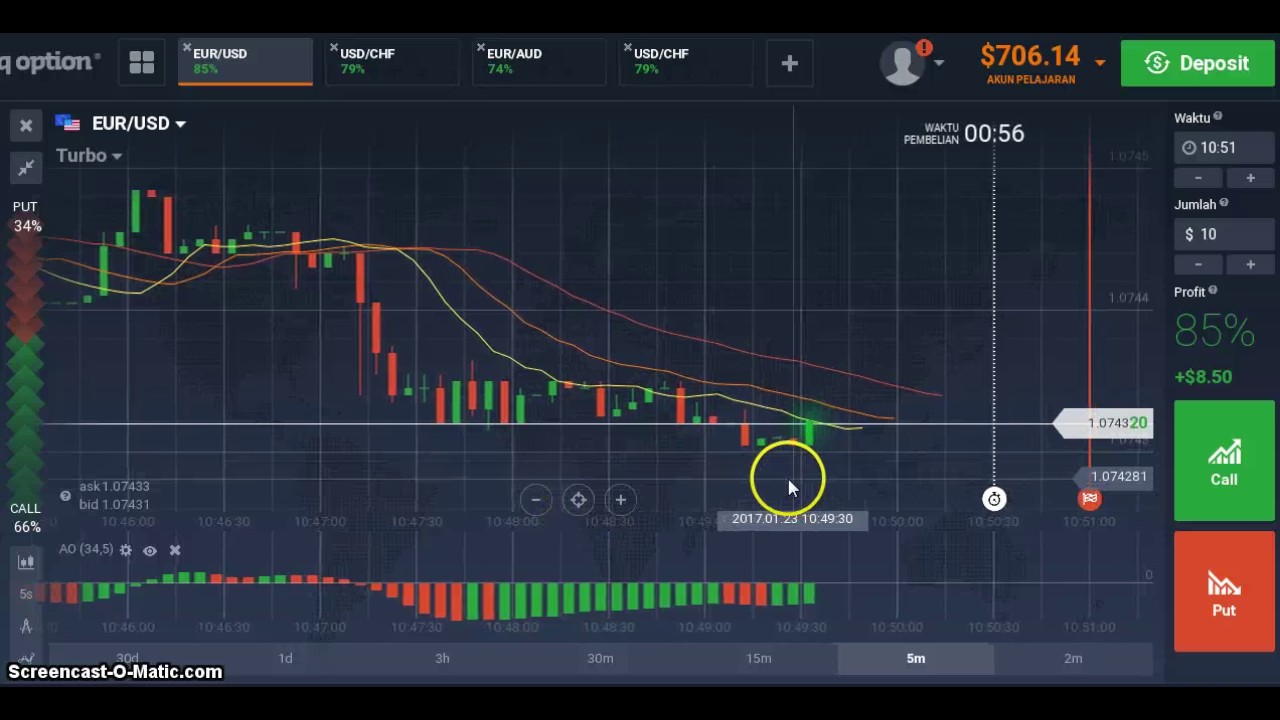Select the EUR/USD 85% tab

click(x=245, y=62)
